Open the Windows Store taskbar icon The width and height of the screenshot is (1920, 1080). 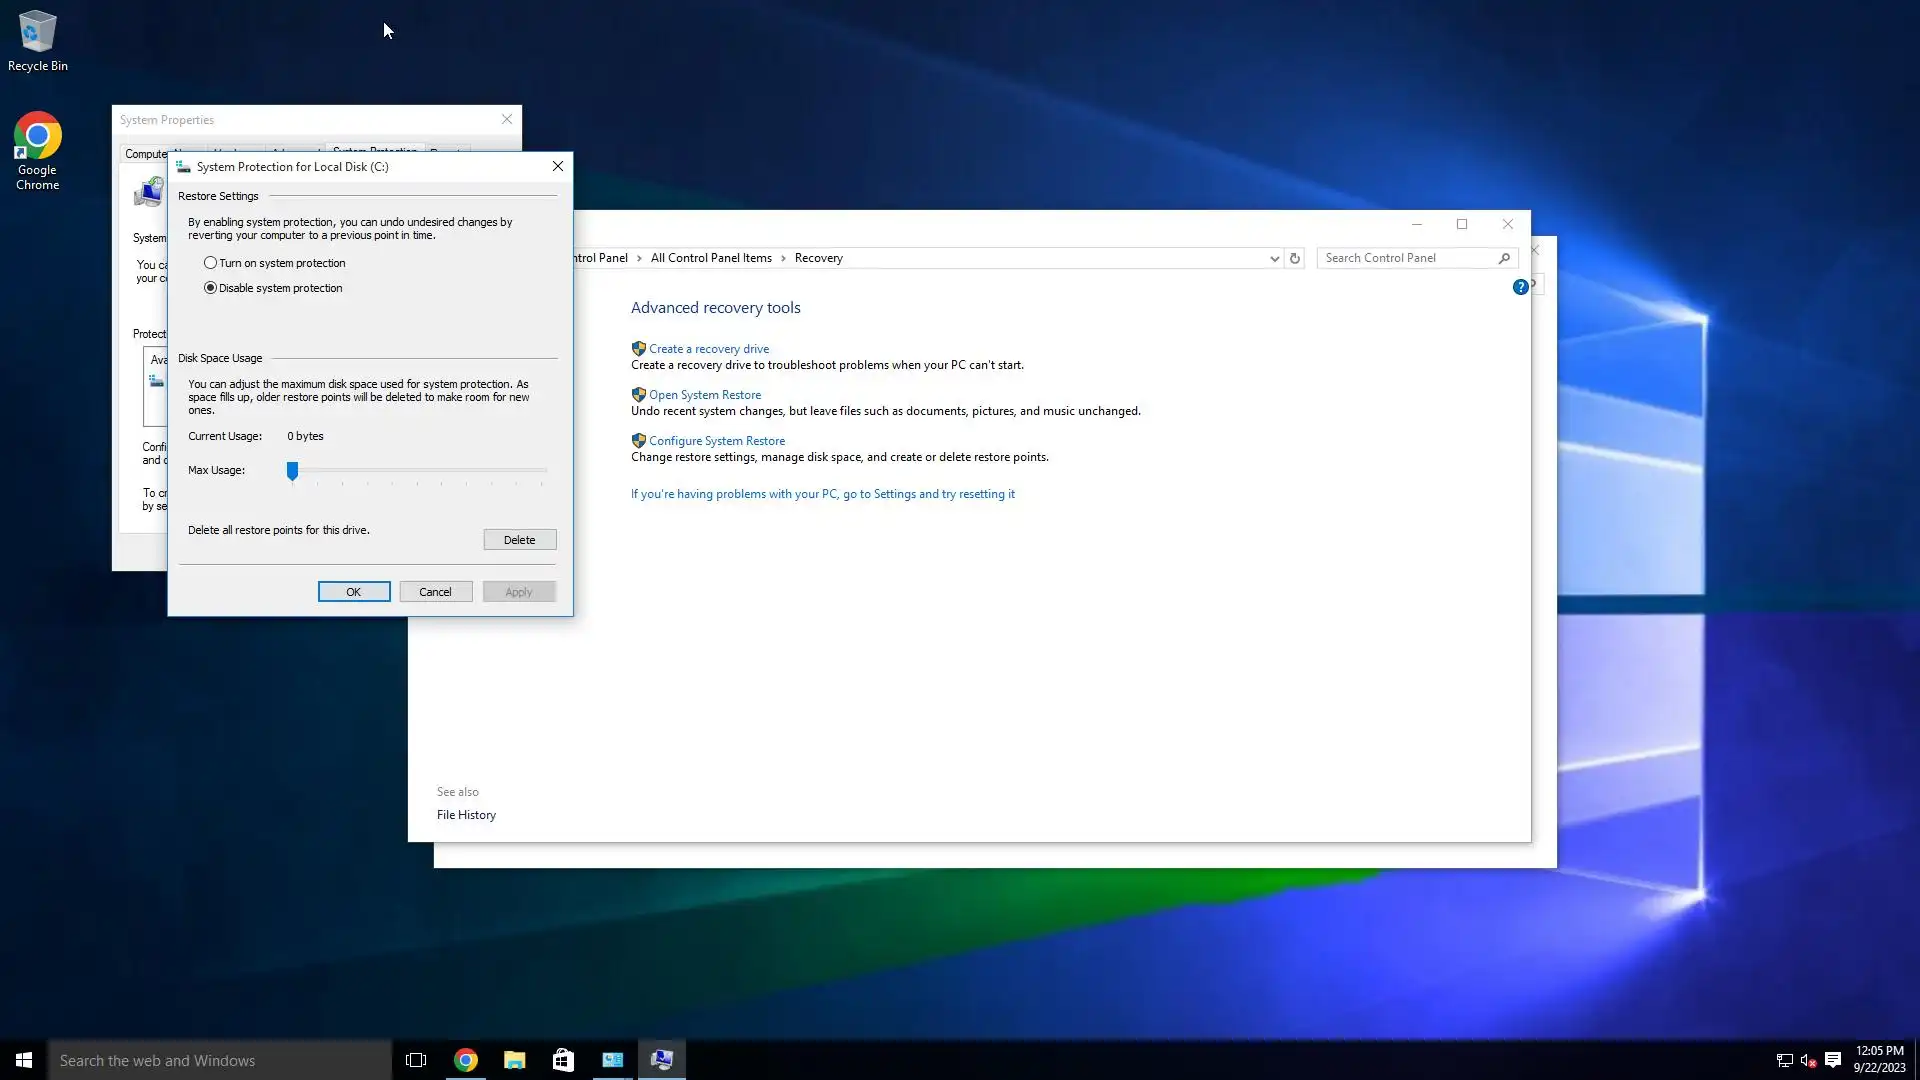click(x=563, y=1060)
